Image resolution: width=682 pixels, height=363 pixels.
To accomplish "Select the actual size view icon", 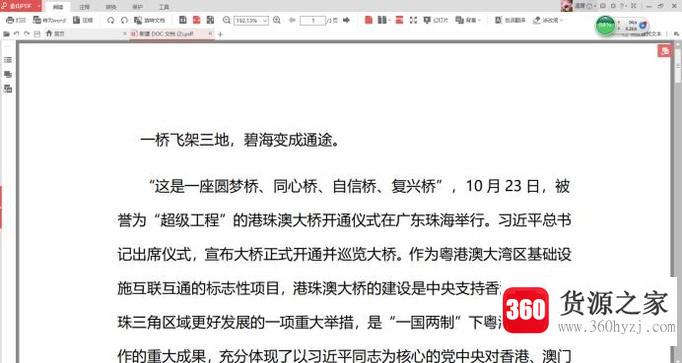I will tap(183, 20).
